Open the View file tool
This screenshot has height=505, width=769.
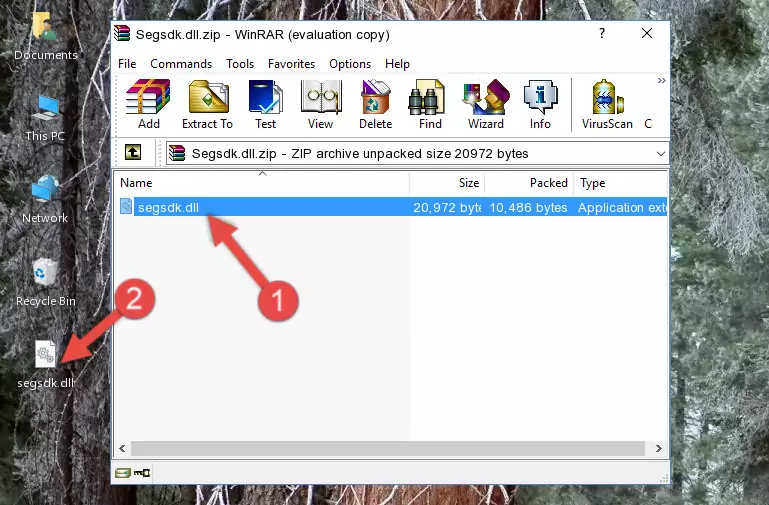[x=321, y=104]
